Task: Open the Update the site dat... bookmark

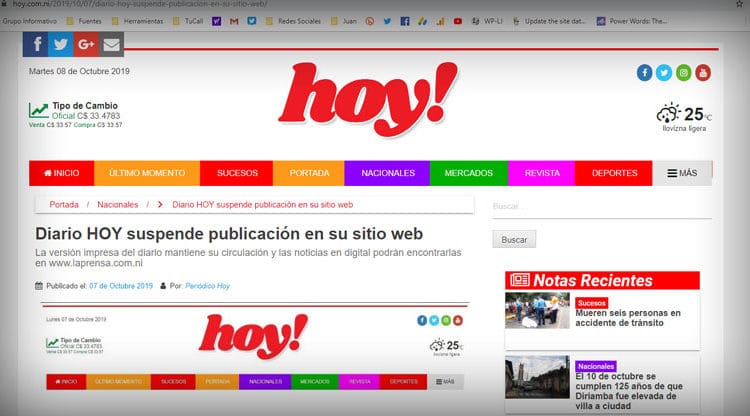Action: click(x=549, y=21)
